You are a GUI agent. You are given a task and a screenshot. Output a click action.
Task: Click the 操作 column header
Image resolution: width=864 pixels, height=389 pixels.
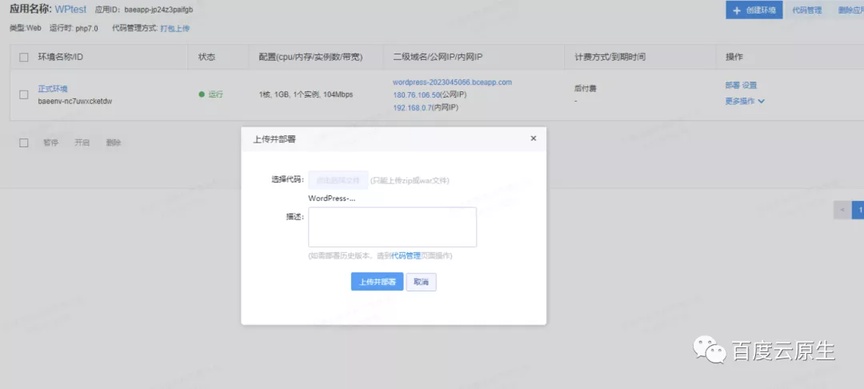[x=734, y=57]
